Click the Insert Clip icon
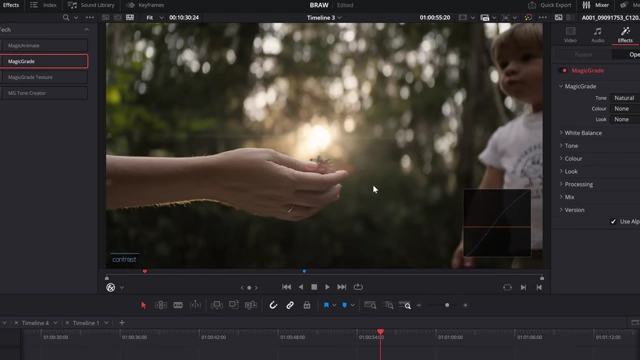Image resolution: width=640 pixels, height=360 pixels. pyautogui.click(x=217, y=305)
